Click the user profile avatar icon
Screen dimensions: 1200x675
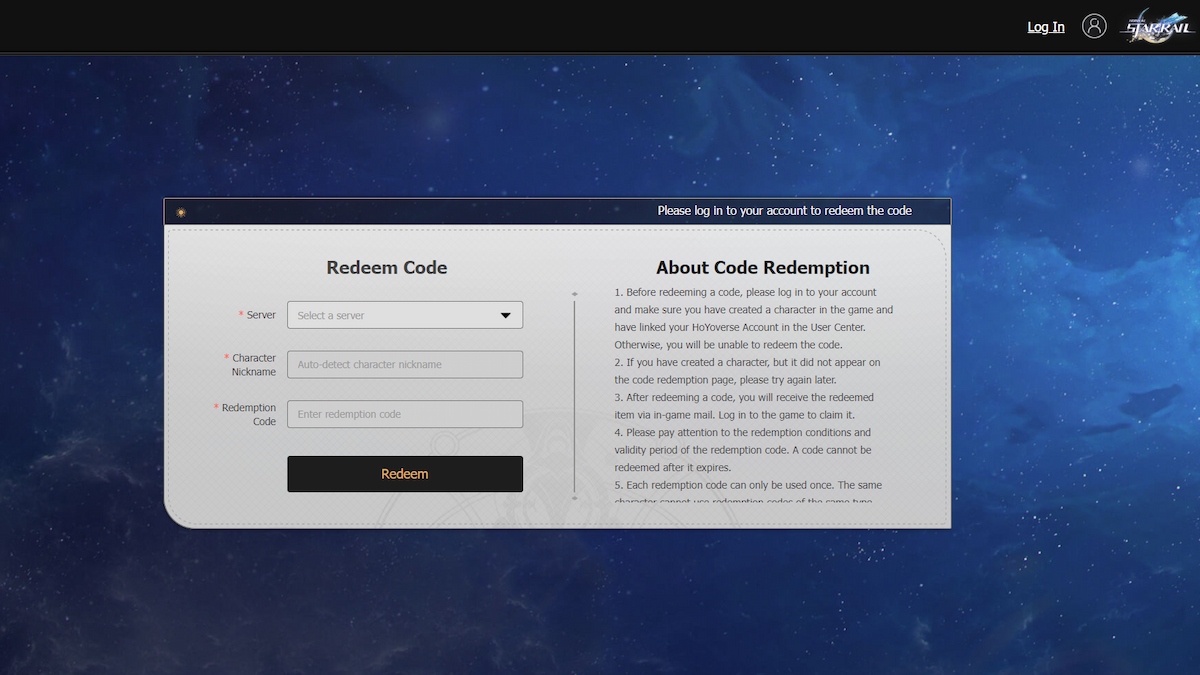click(x=1094, y=26)
